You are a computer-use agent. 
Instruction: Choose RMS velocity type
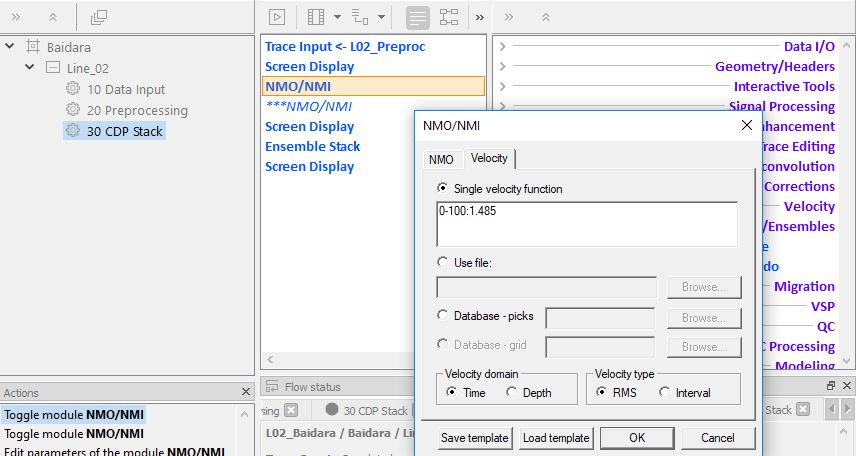601,391
